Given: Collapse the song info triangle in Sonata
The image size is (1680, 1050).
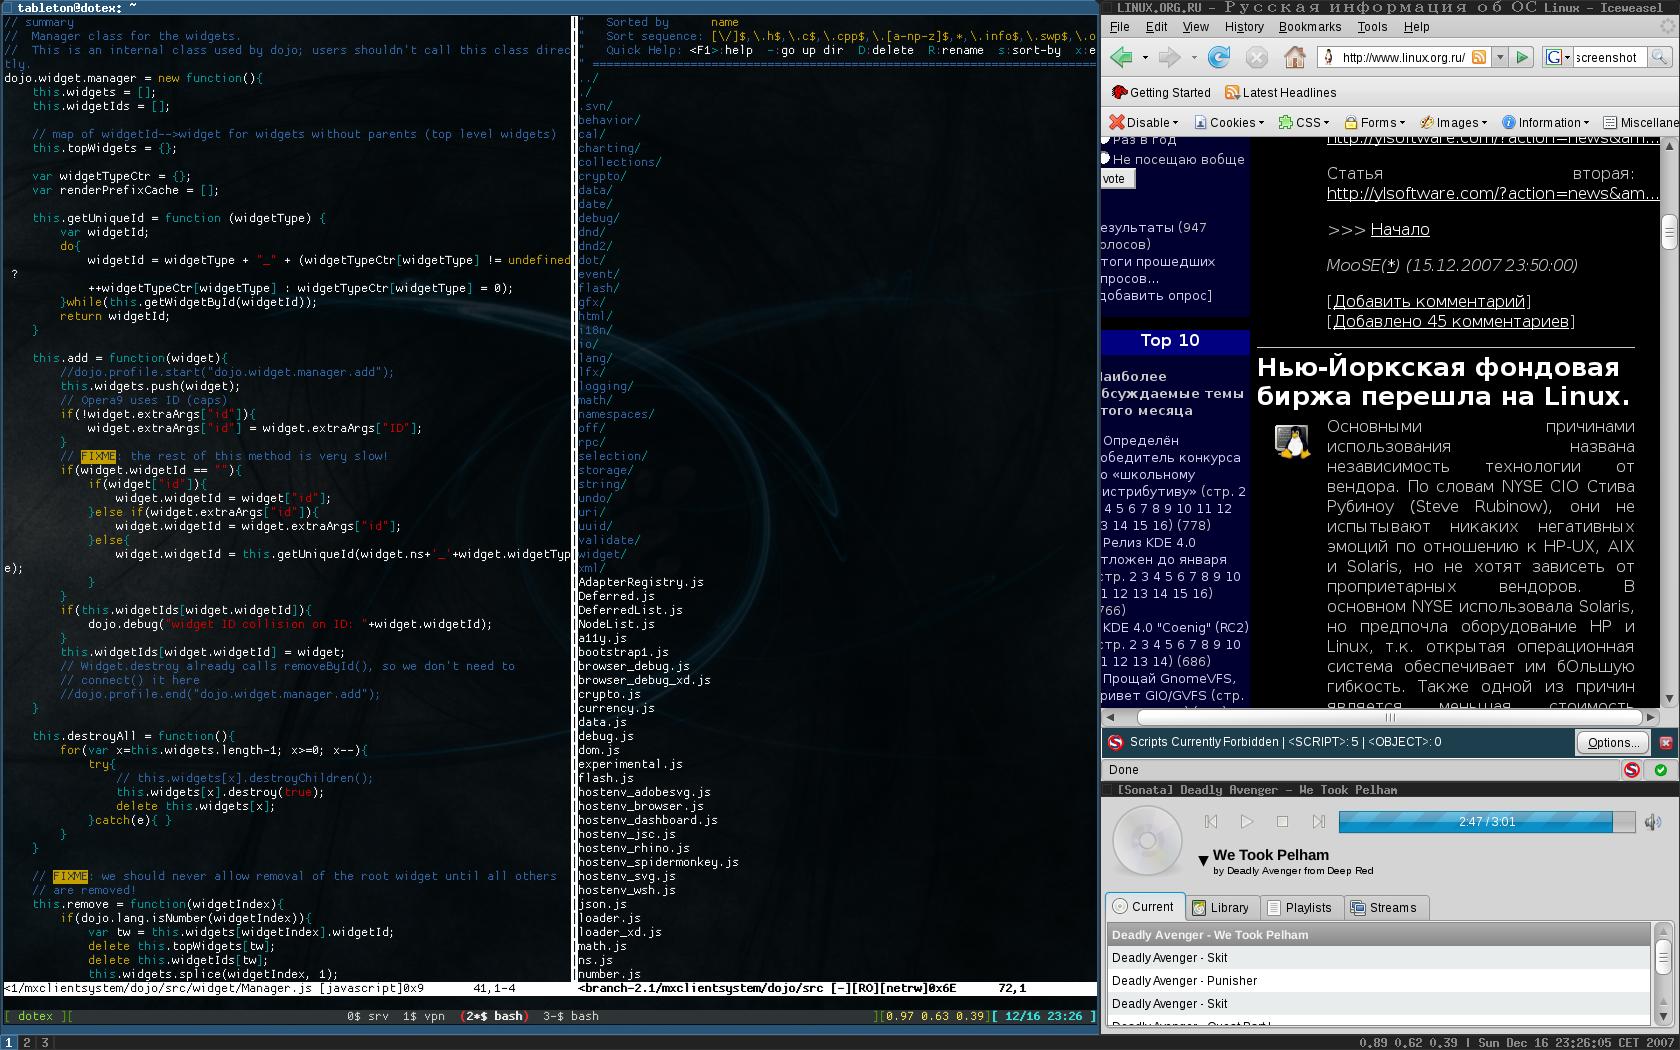Looking at the screenshot, I should [1203, 860].
